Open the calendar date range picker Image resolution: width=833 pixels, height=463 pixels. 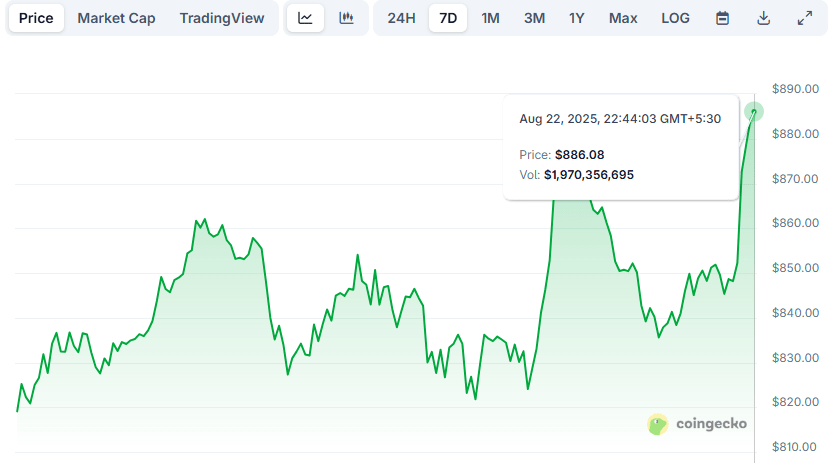point(722,18)
